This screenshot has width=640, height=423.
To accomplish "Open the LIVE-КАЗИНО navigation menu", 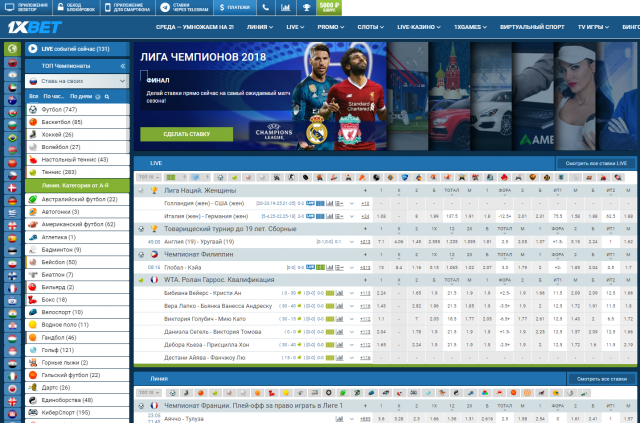I will tap(419, 27).
